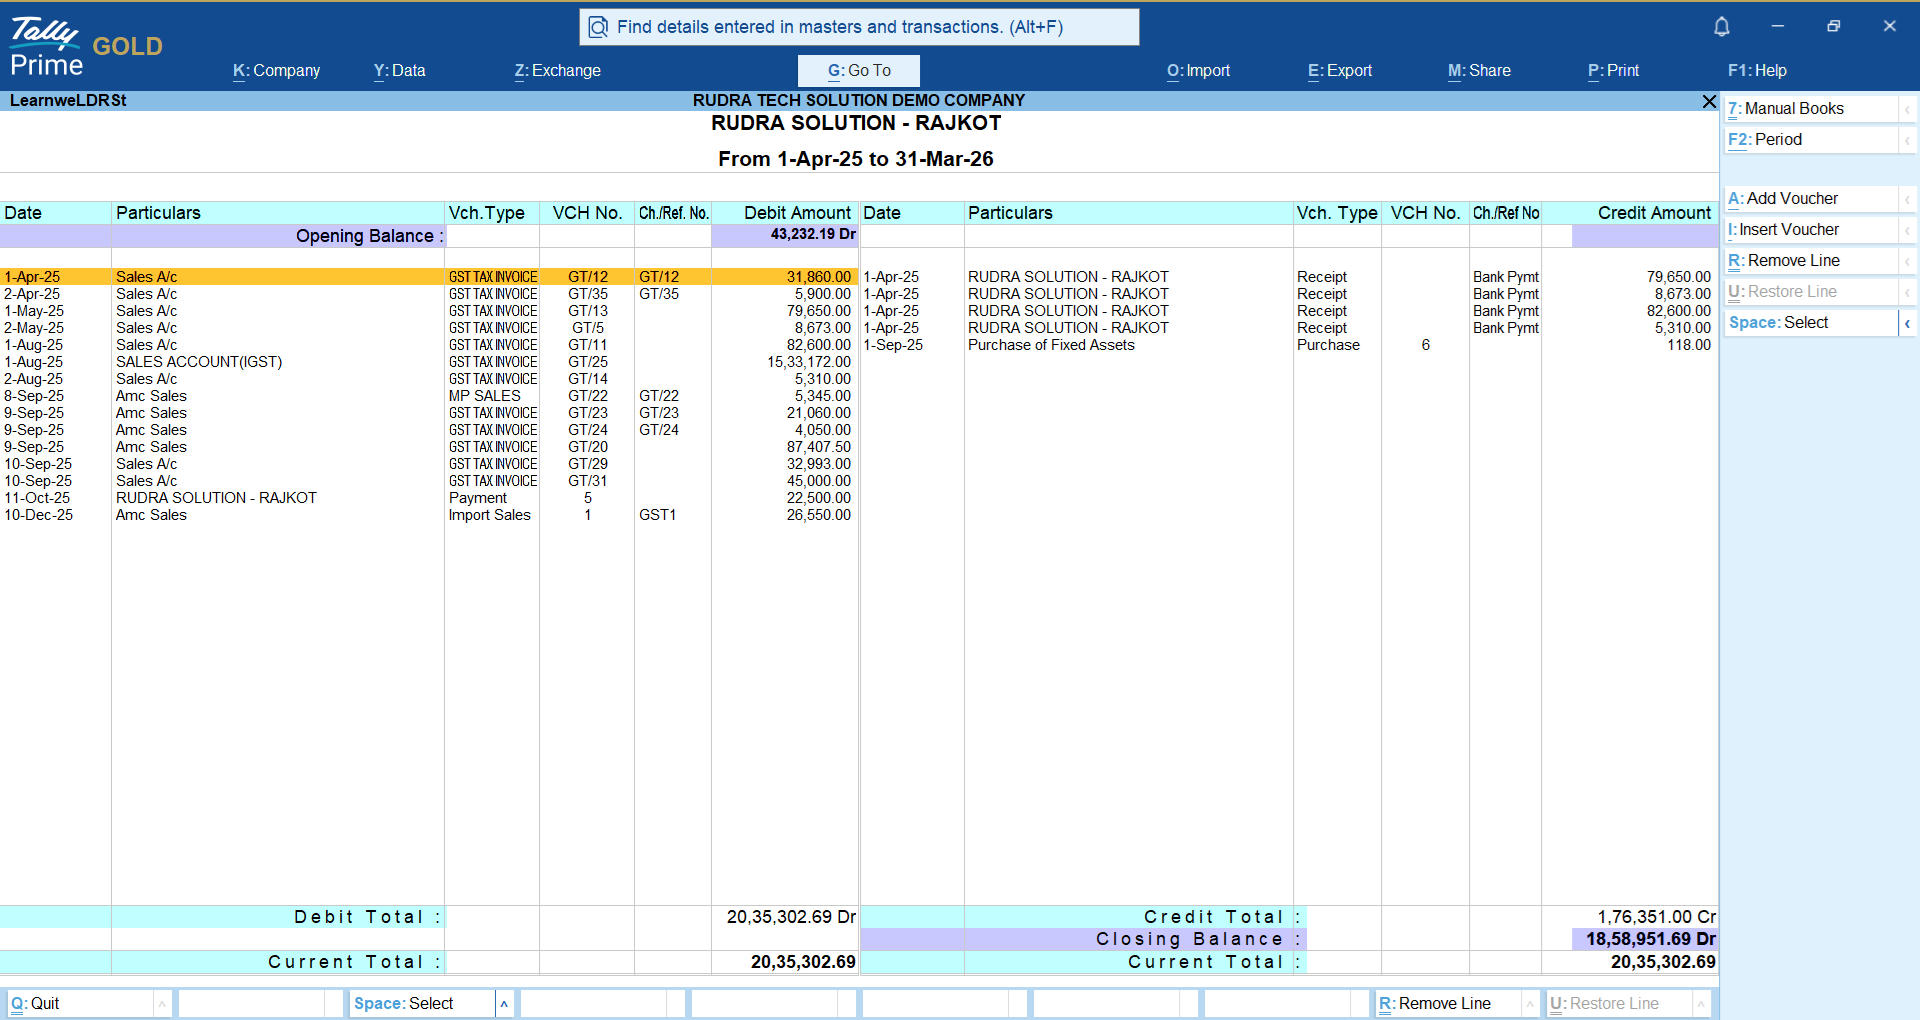This screenshot has width=1920, height=1020.
Task: Click the search magnifier icon in Find box
Action: coord(598,27)
